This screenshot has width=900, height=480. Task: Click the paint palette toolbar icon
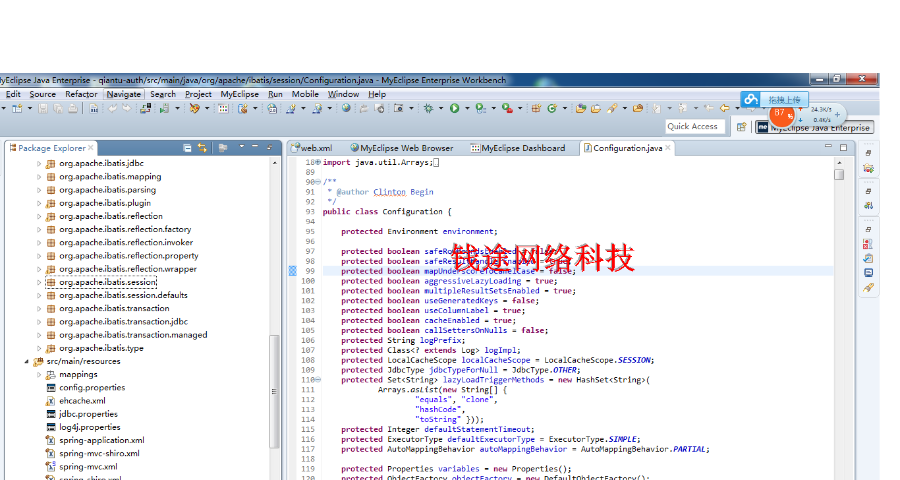(195, 108)
